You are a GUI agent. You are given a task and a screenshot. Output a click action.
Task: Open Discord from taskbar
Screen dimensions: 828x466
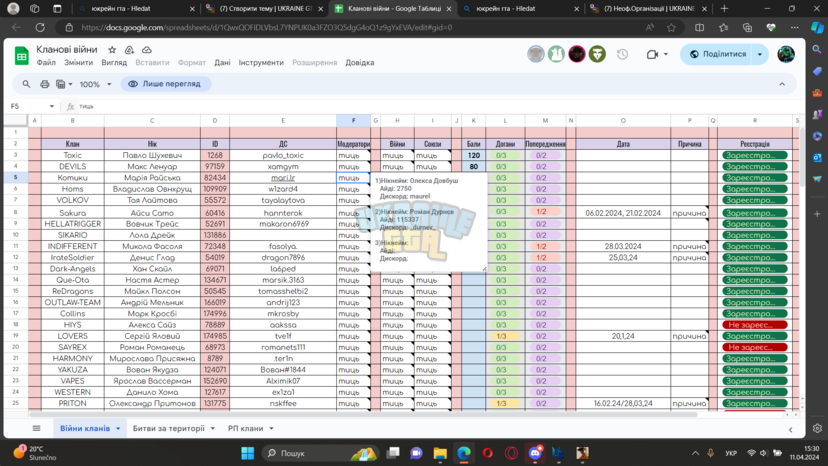pyautogui.click(x=535, y=453)
